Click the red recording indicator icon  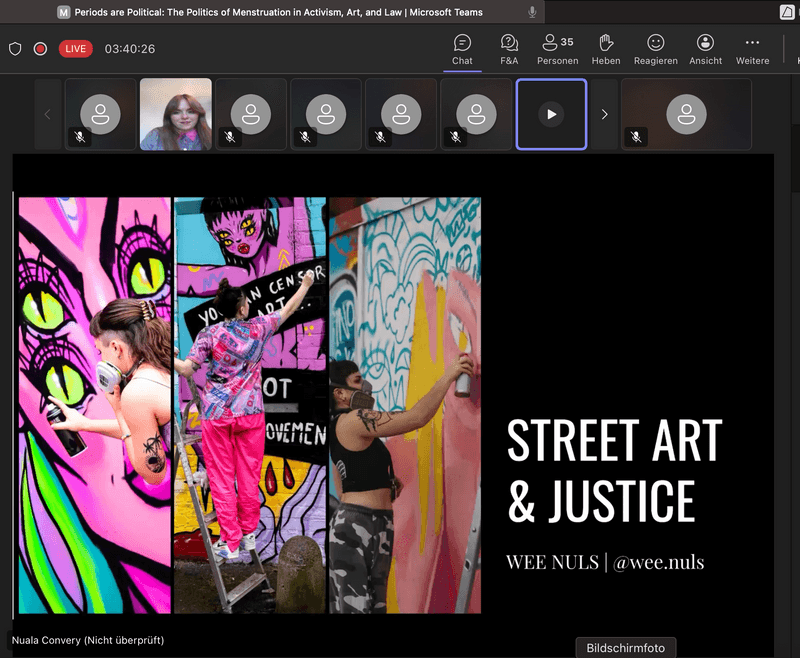coord(40,49)
